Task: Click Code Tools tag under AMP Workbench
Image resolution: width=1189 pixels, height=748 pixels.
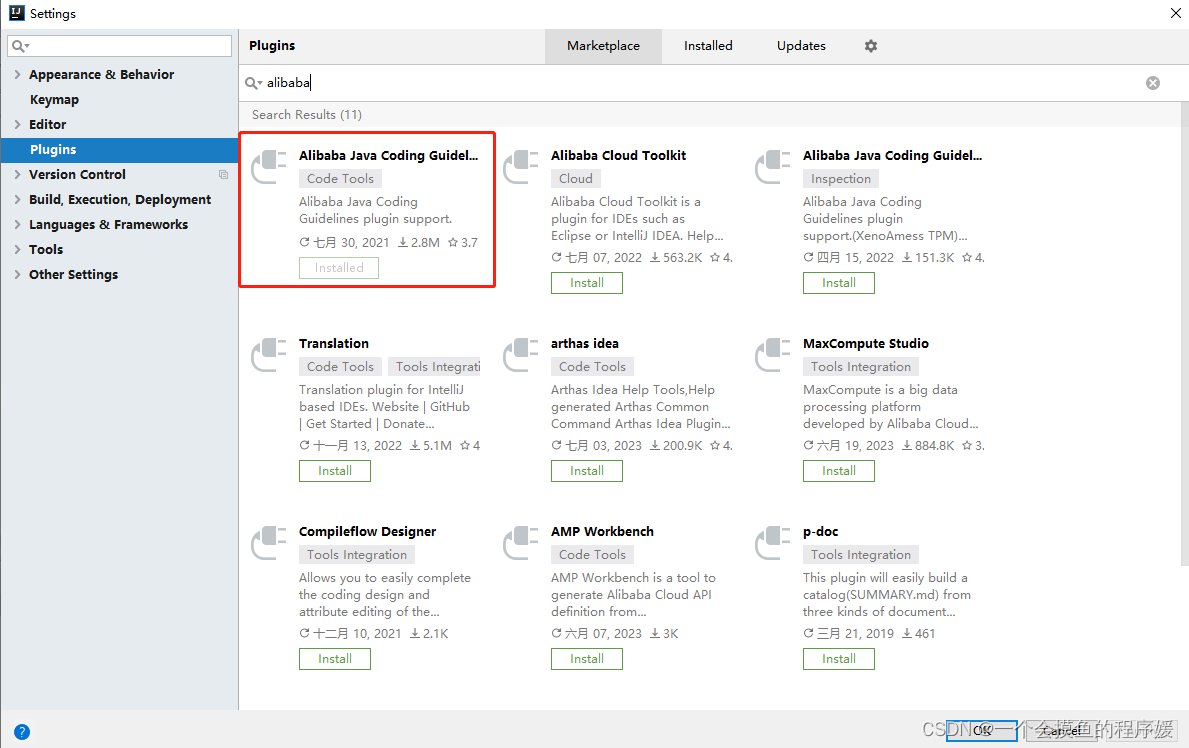Action: (592, 555)
